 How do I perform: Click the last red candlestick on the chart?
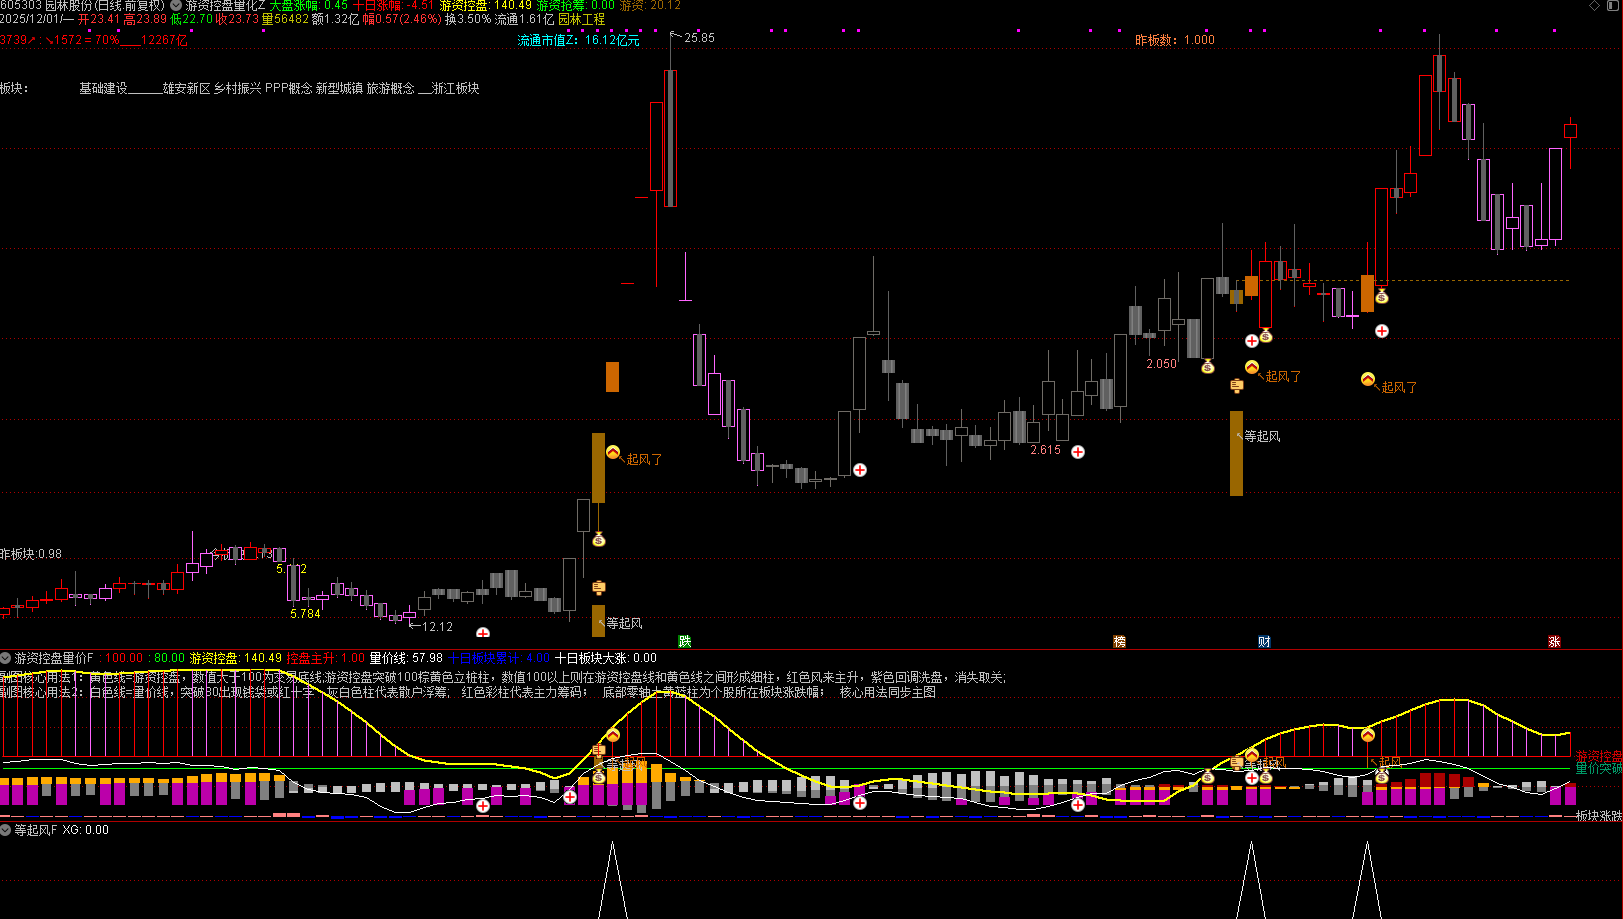1571,131
